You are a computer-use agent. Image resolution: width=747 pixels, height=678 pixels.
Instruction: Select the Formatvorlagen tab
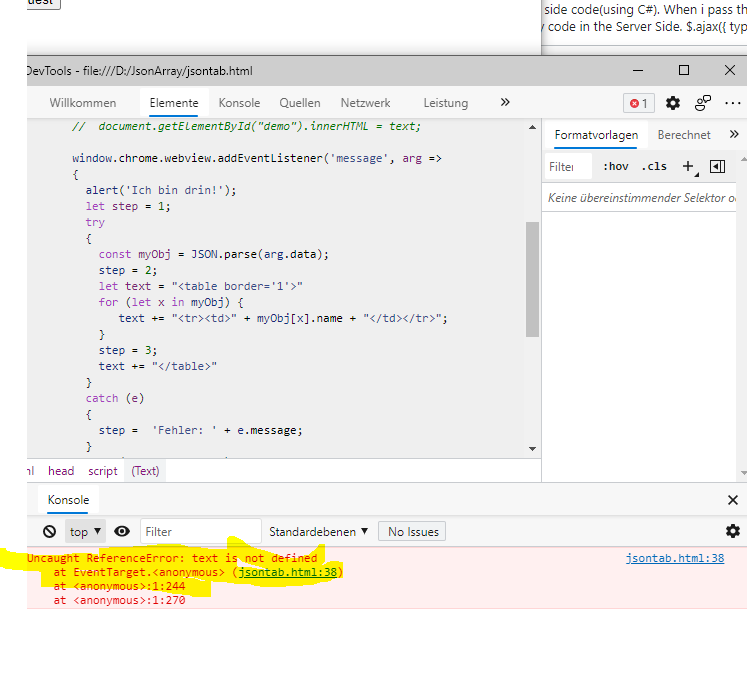[x=596, y=135]
